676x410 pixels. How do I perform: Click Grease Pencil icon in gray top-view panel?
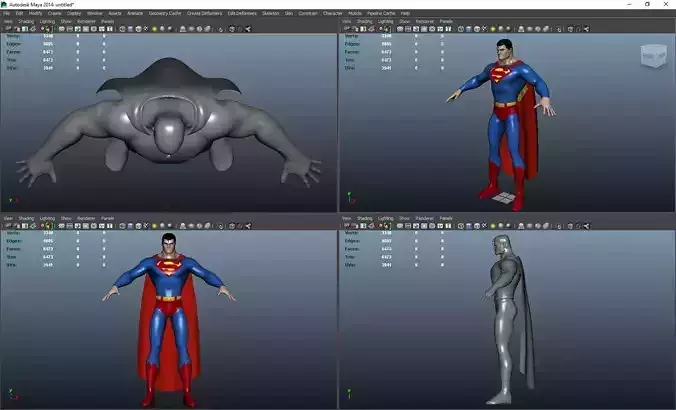48,29
